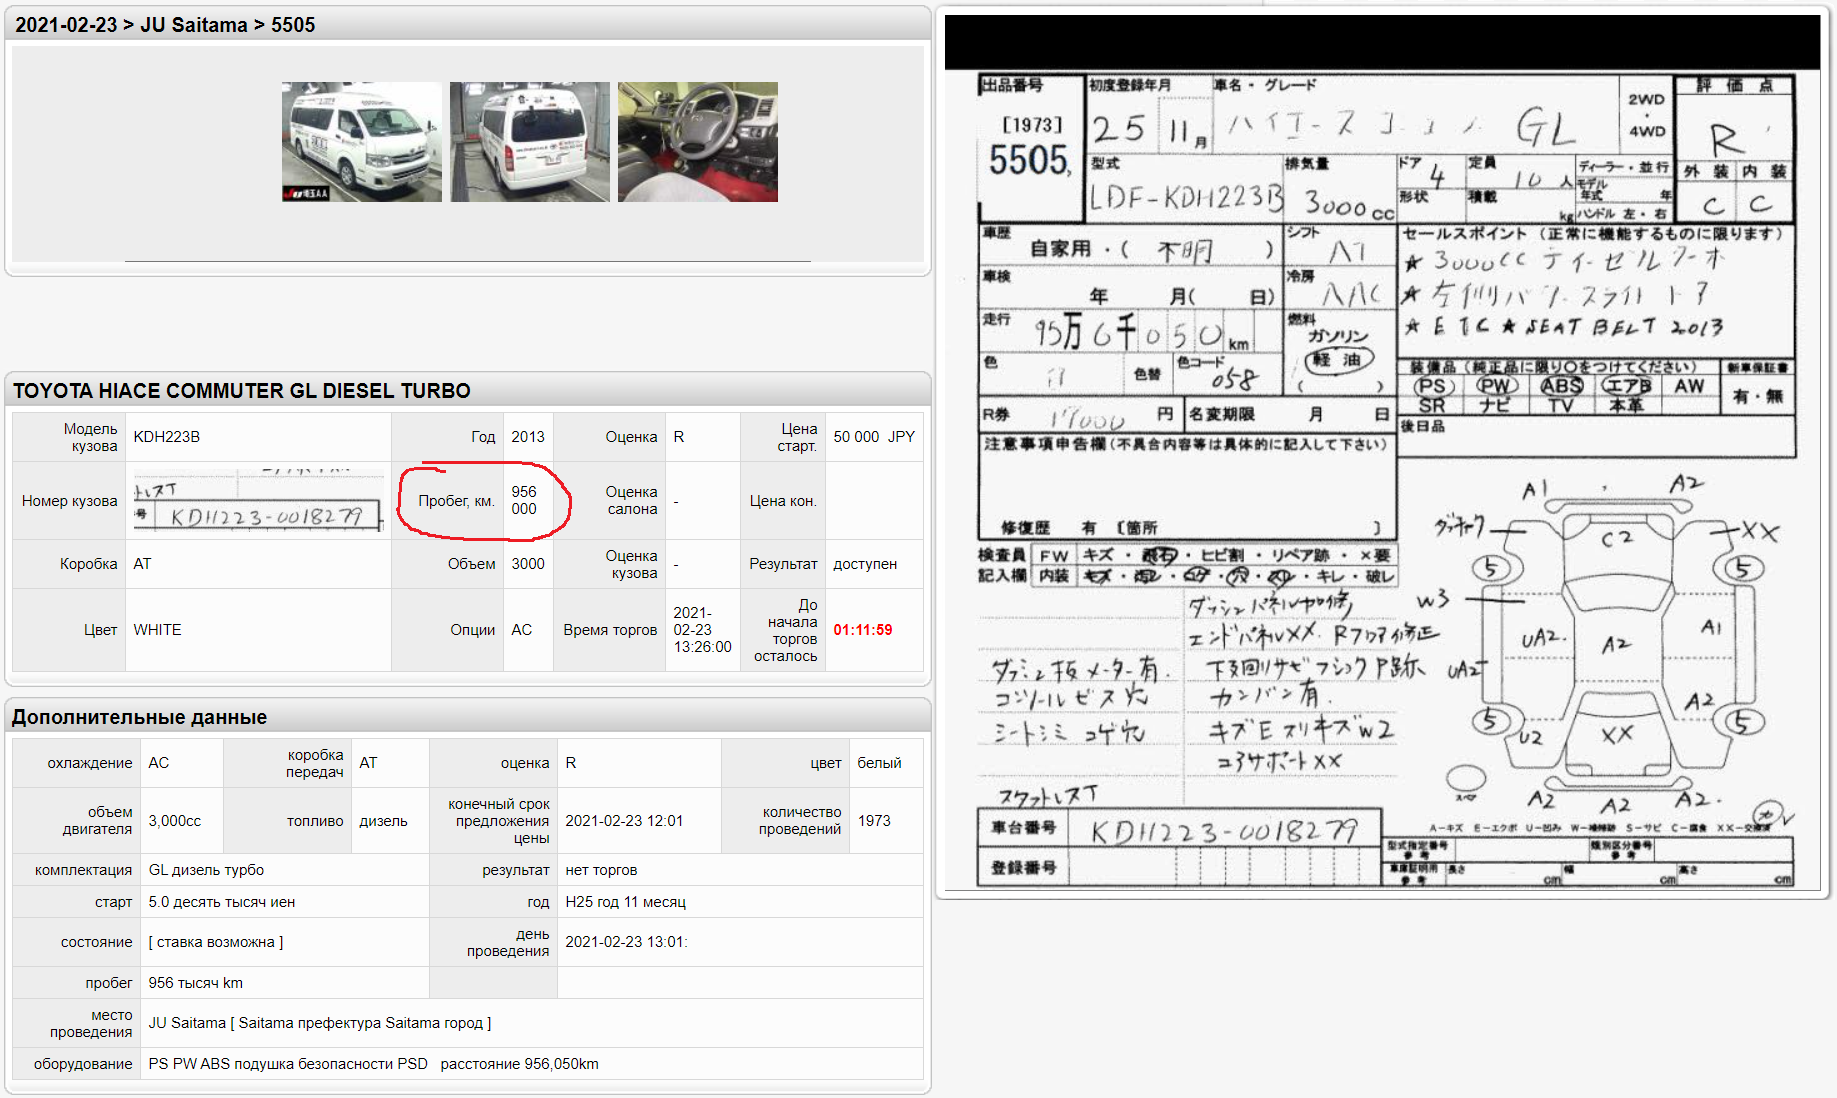The width and height of the screenshot is (1837, 1098).
Task: Click the 'состояние' label
Action: click(x=97, y=942)
